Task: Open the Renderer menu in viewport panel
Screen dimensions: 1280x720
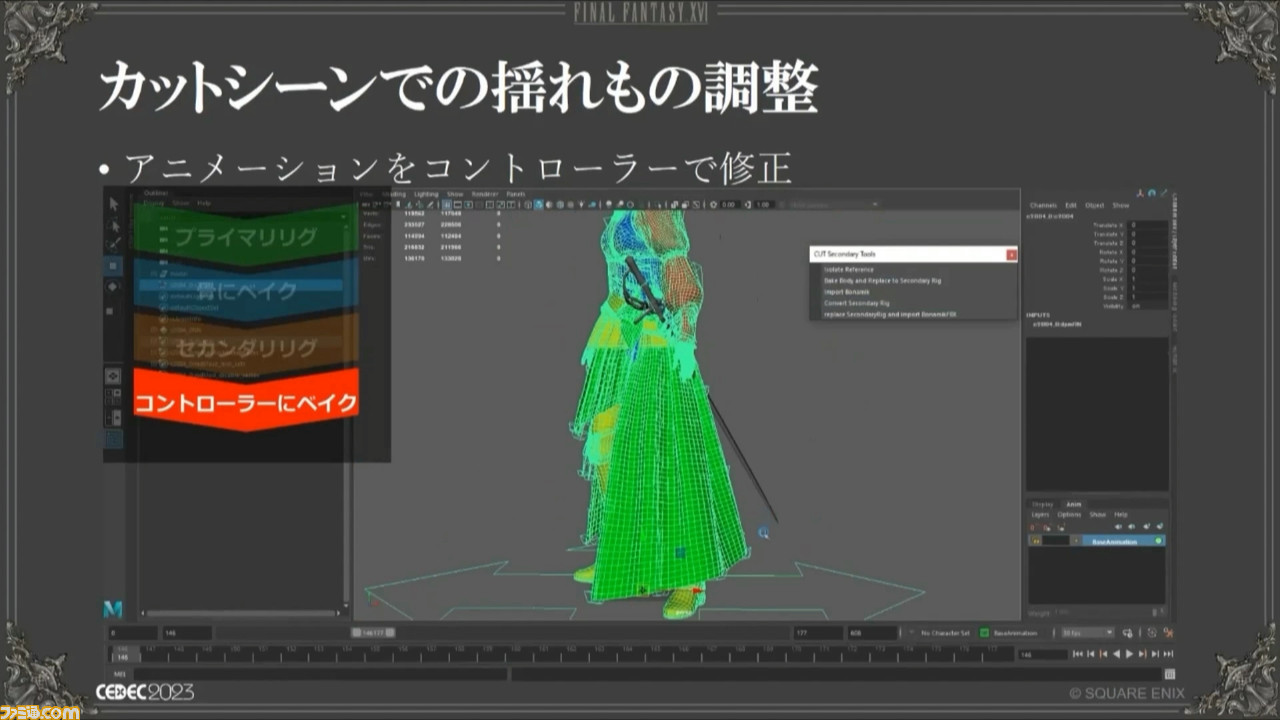Action: [x=485, y=194]
